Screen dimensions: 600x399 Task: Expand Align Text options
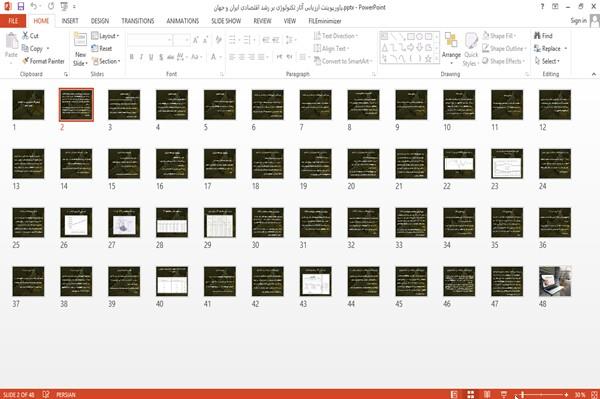coord(331,48)
